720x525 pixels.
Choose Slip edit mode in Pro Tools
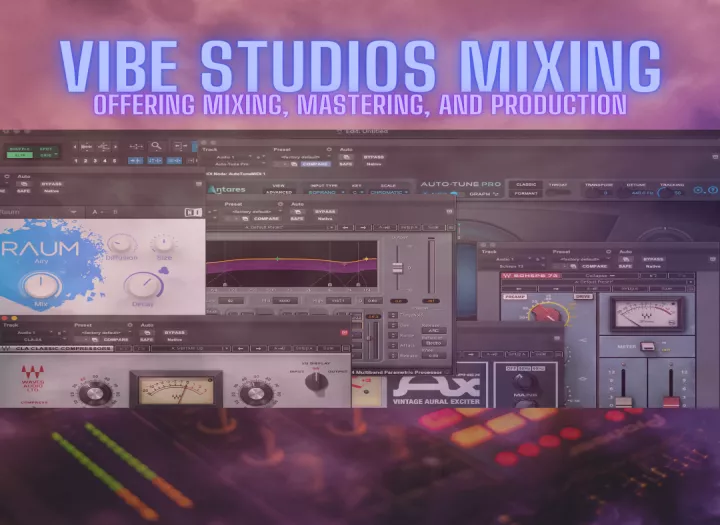click(20, 155)
